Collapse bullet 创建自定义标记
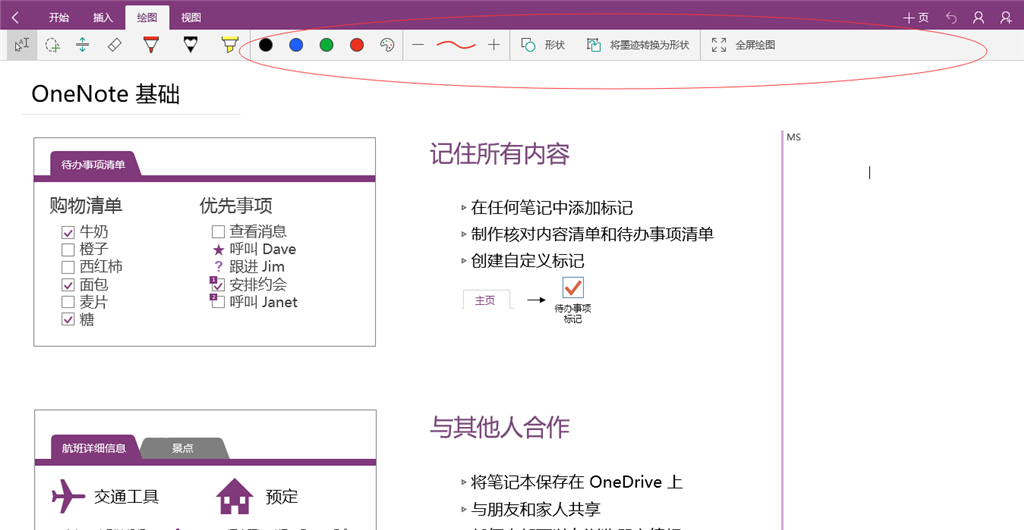The image size is (1024, 530). click(x=464, y=261)
